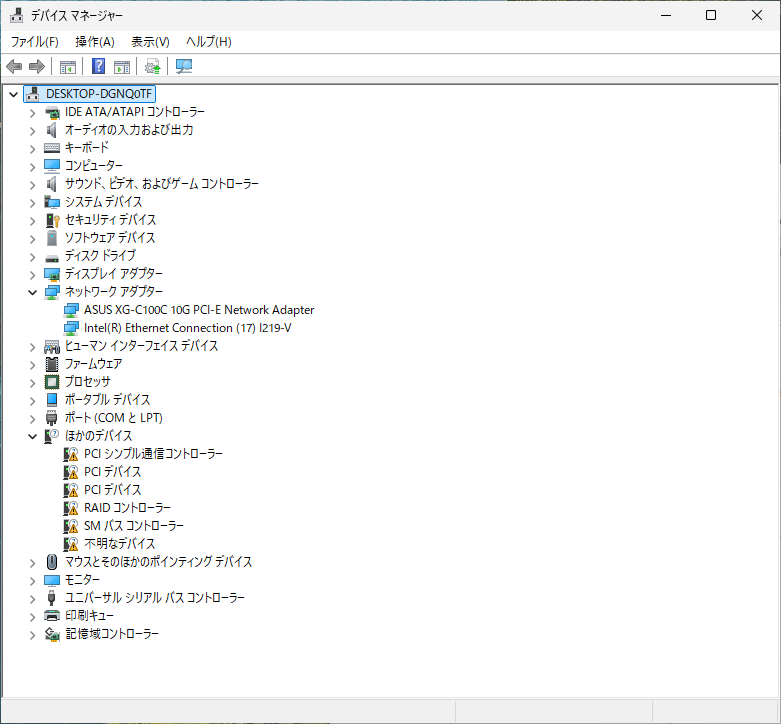The width and height of the screenshot is (781, 724).
Task: Click the セキュリティ デバイス key icon
Action: point(52,220)
